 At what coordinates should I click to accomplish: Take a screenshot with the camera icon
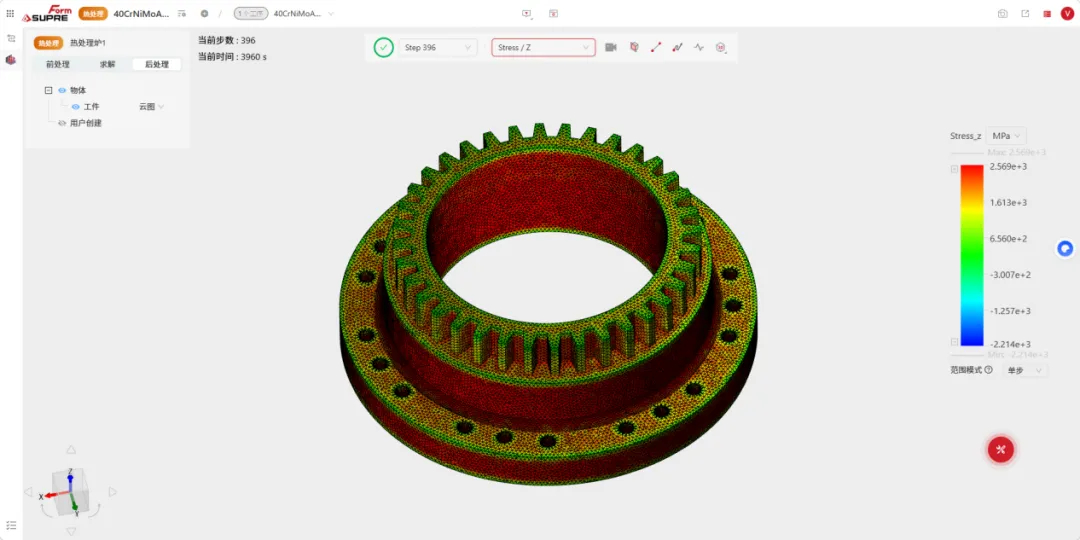pyautogui.click(x=1003, y=13)
